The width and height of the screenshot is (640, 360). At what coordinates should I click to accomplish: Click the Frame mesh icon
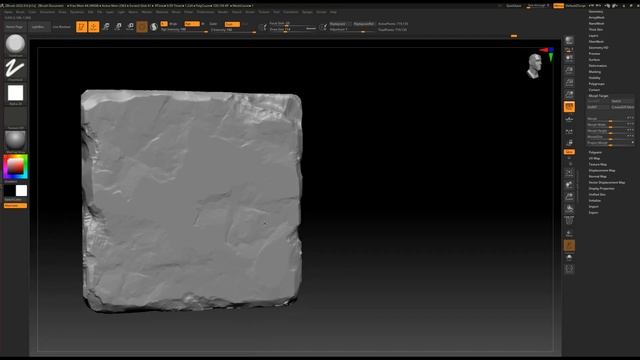pos(569,173)
